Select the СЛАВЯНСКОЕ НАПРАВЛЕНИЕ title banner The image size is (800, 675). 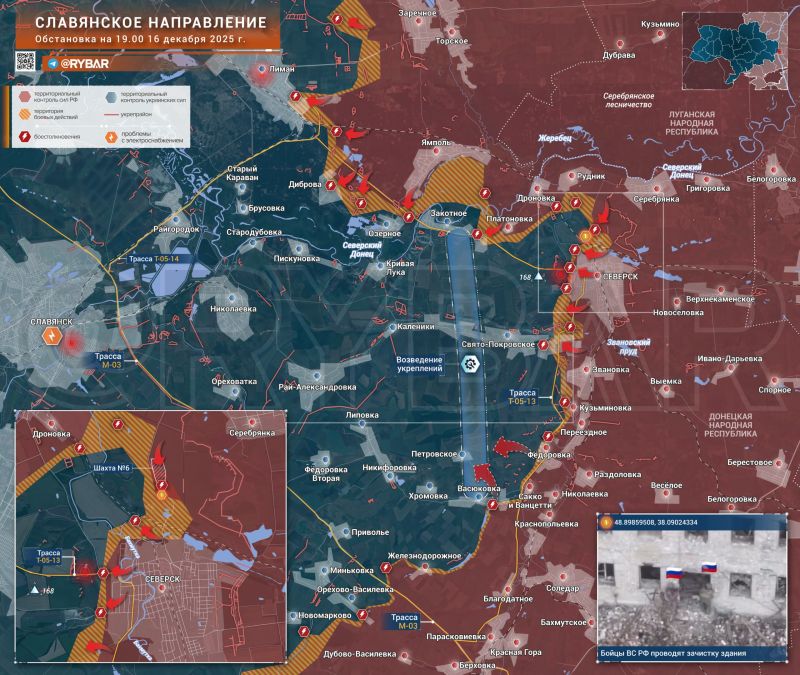150,25
